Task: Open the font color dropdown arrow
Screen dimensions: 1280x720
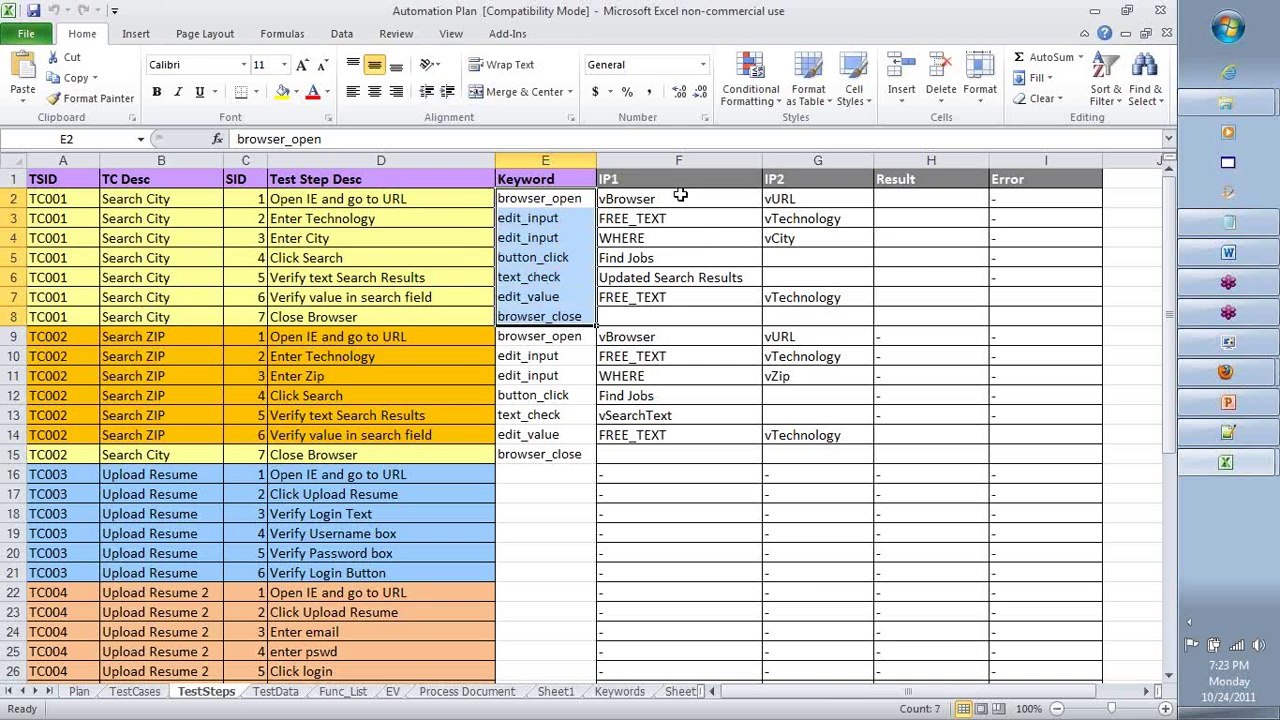Action: coord(326,92)
